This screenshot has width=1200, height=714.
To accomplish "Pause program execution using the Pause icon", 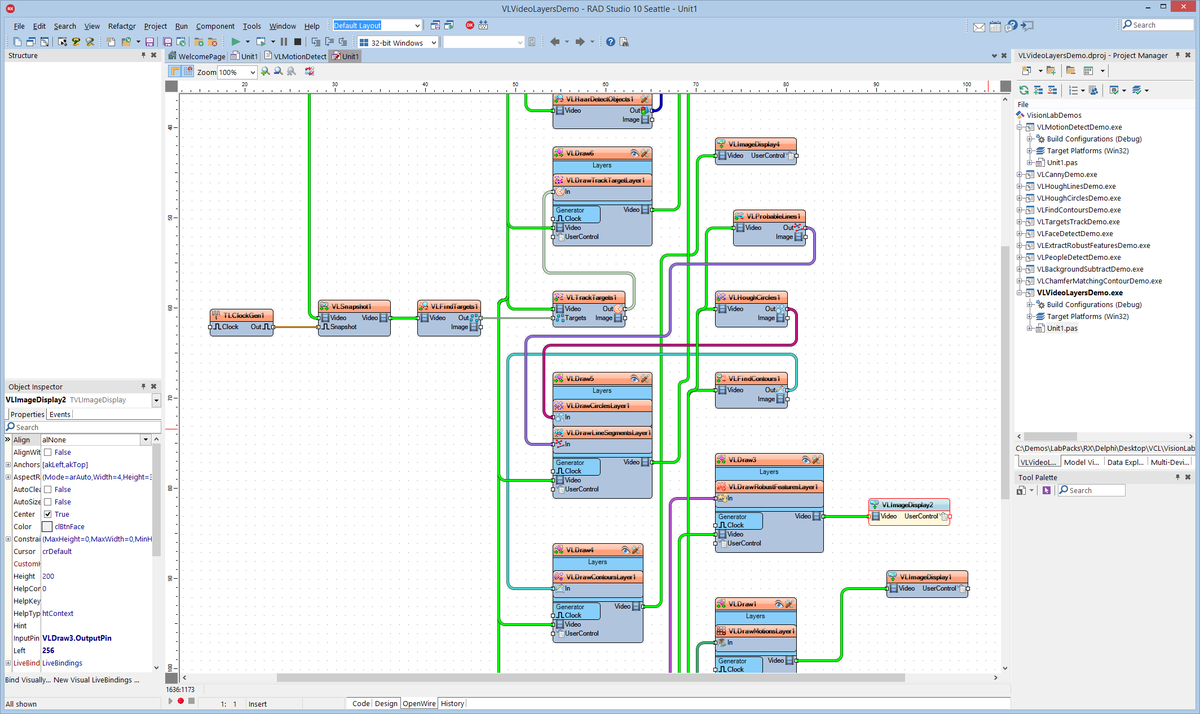I will click(284, 42).
